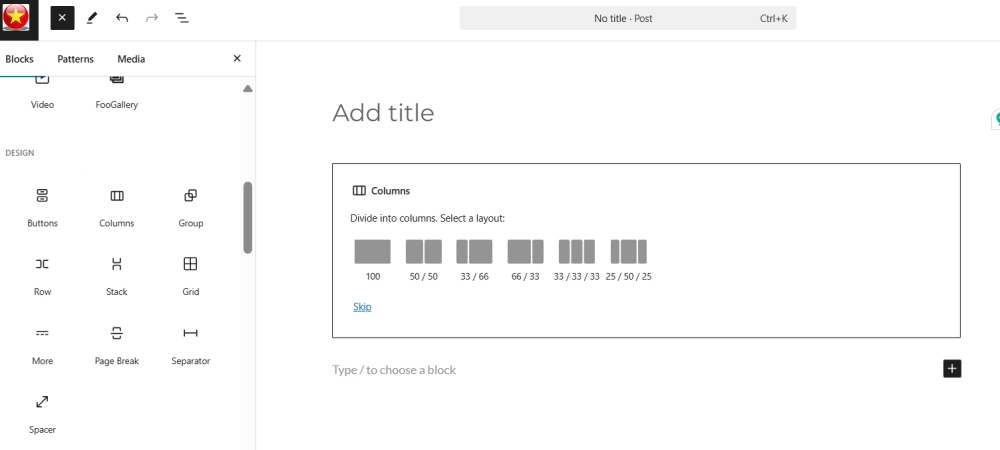
Task: Click the Add title field
Action: (646, 113)
